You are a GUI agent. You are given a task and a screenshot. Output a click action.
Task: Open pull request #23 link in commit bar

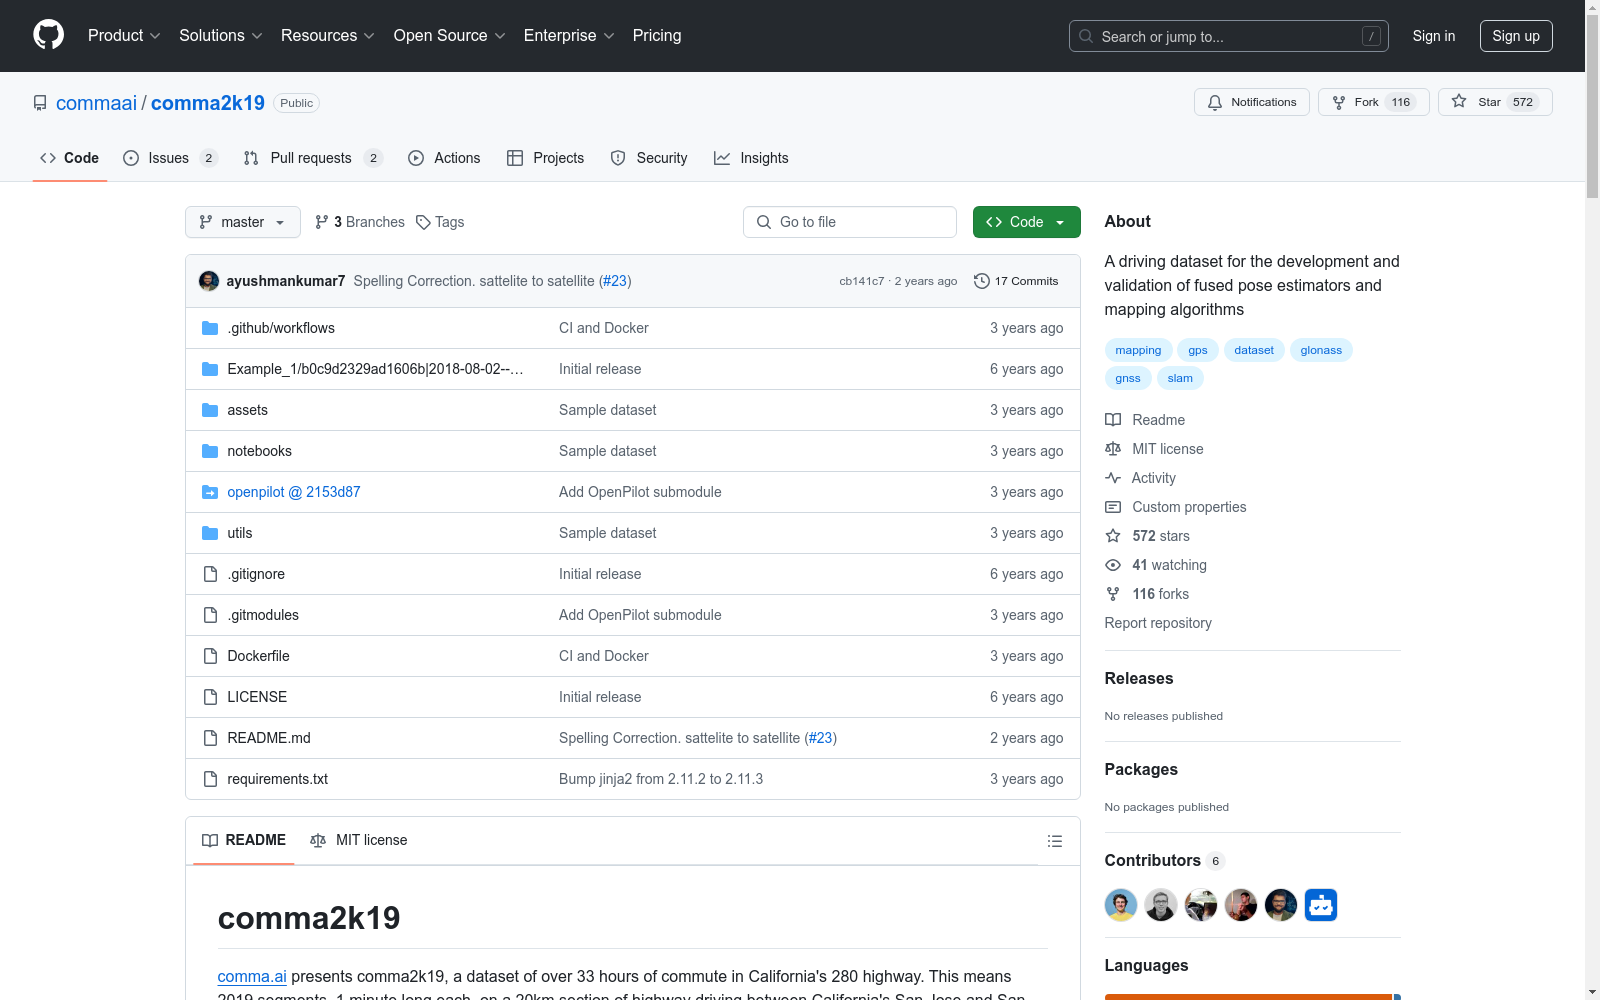coord(615,281)
